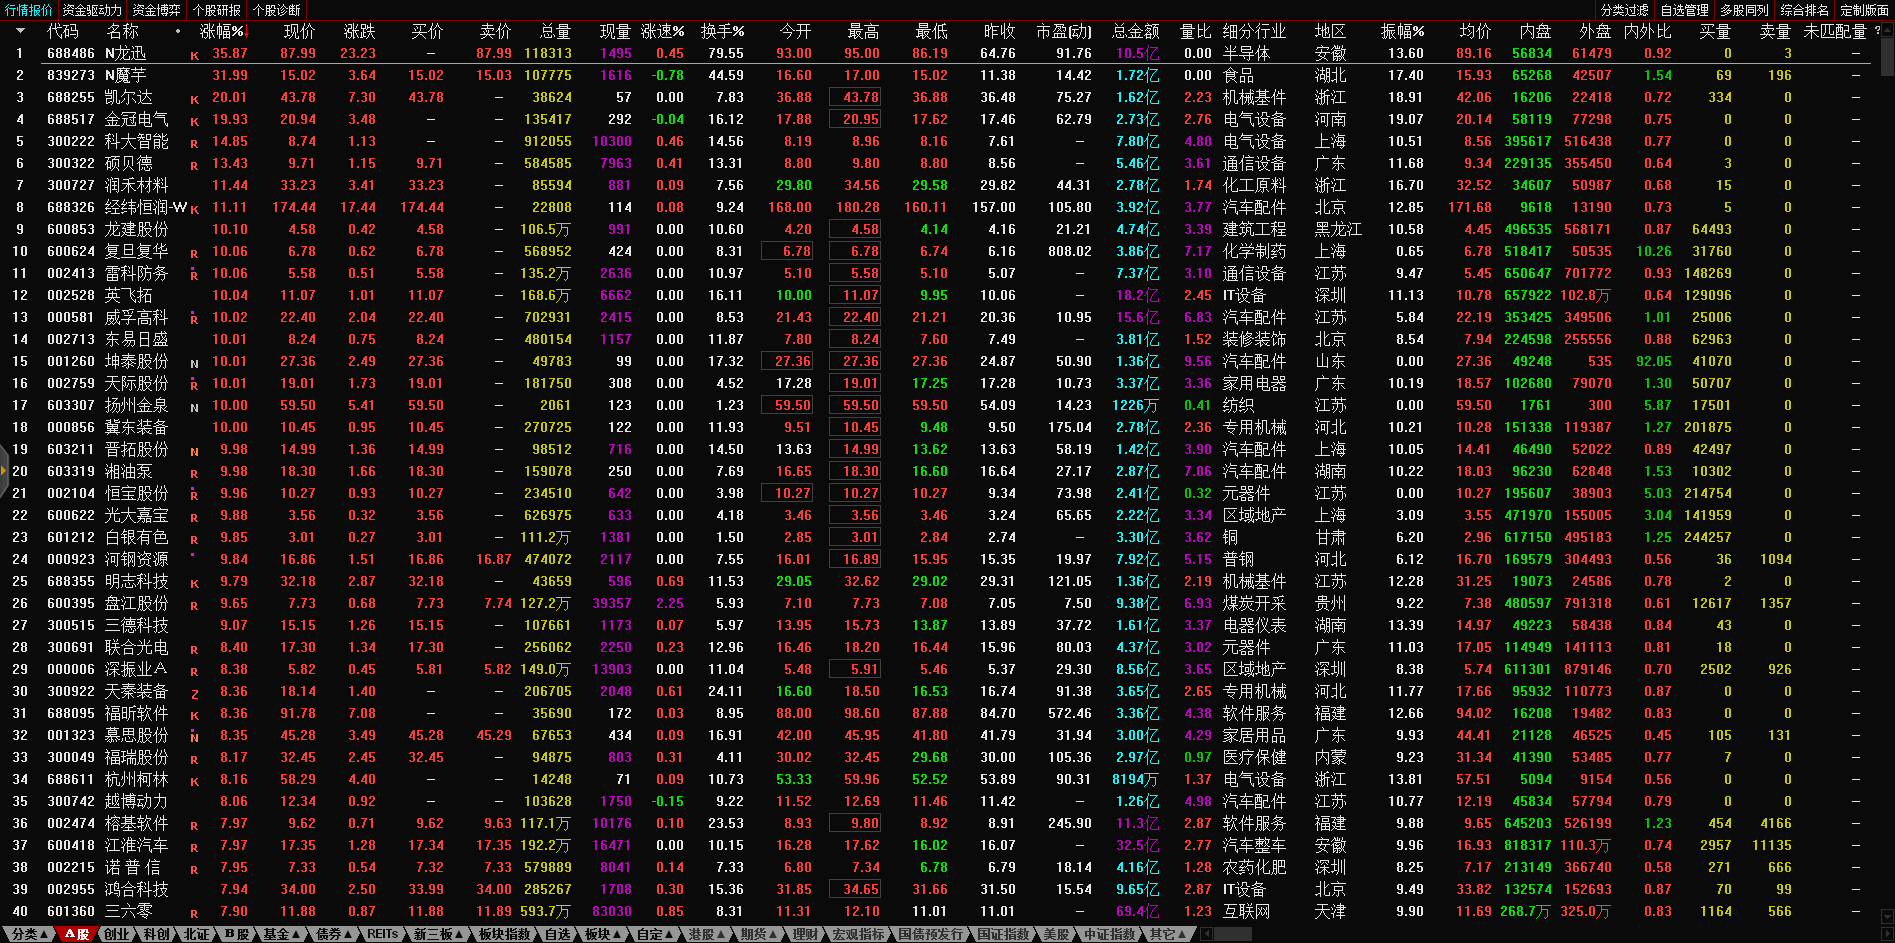Select the 科创 market tab at bottom
Image resolution: width=1895 pixels, height=943 pixels.
pyautogui.click(x=156, y=934)
